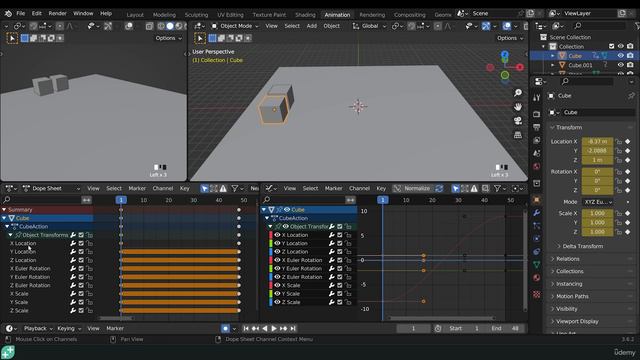Uncheck the X Scale checkbox in Dope Sheet

point(81,294)
